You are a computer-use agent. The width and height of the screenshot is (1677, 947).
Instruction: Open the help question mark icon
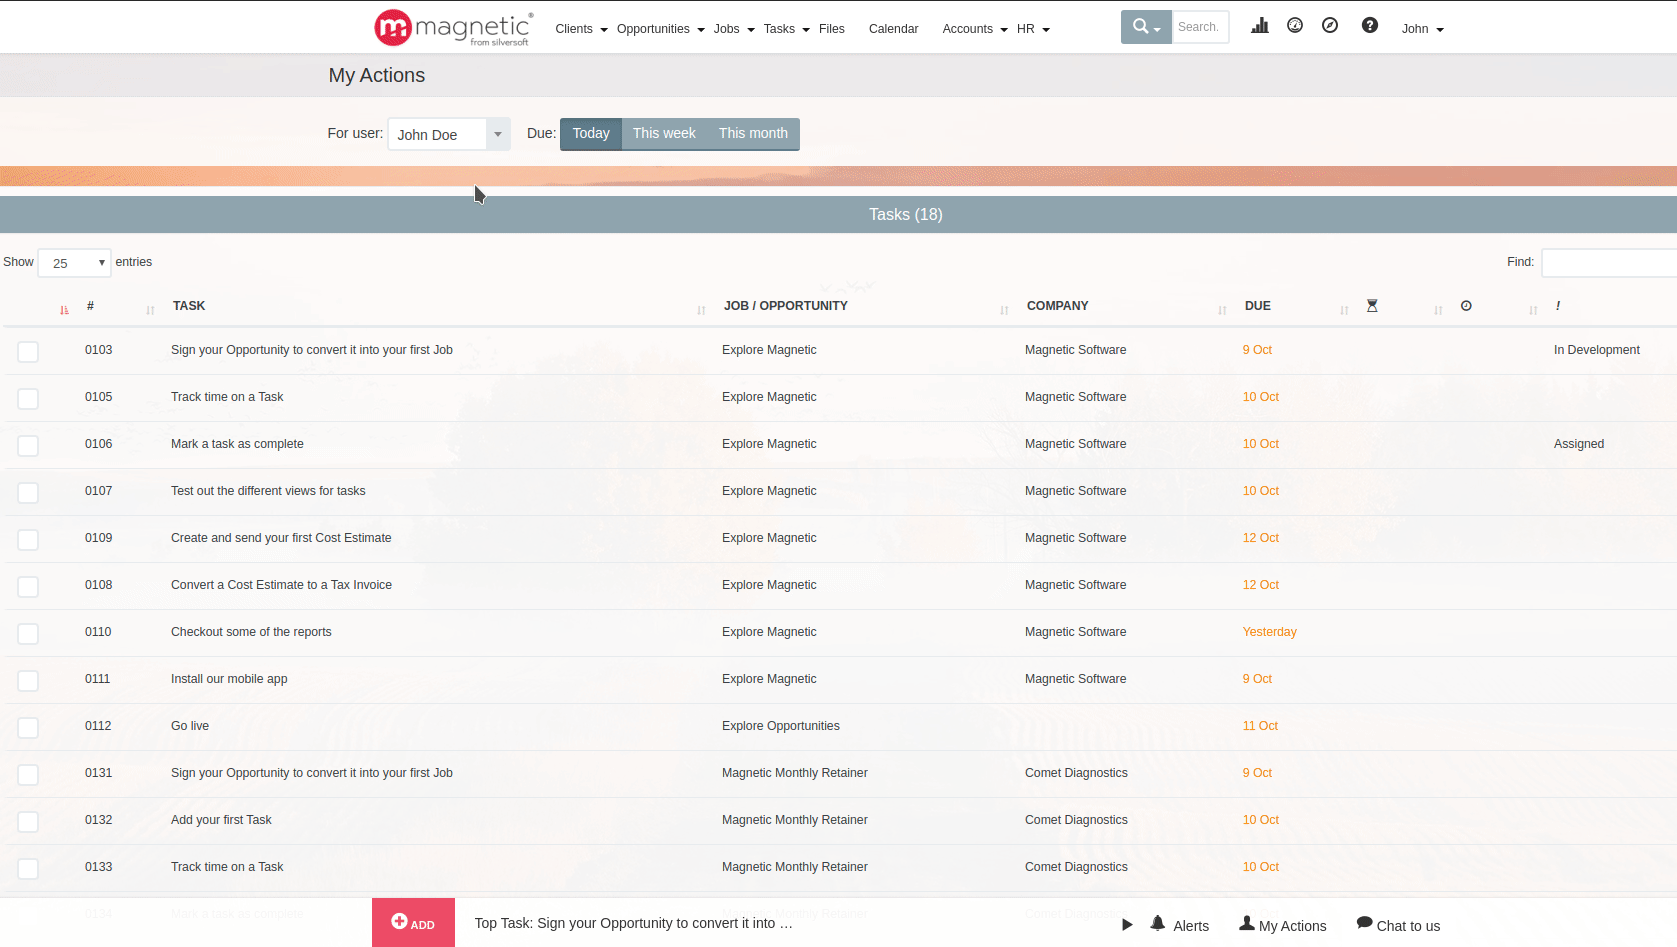tap(1370, 26)
